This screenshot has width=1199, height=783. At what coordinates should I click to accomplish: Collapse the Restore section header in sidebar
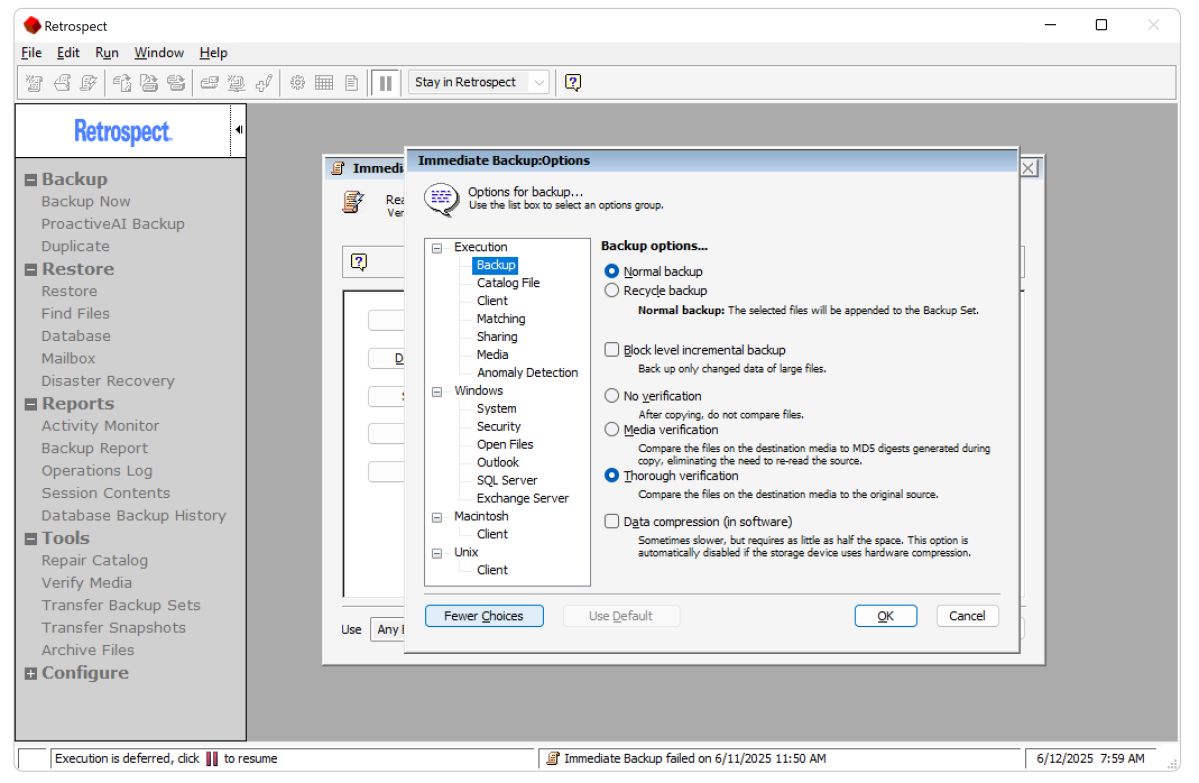[31, 270]
